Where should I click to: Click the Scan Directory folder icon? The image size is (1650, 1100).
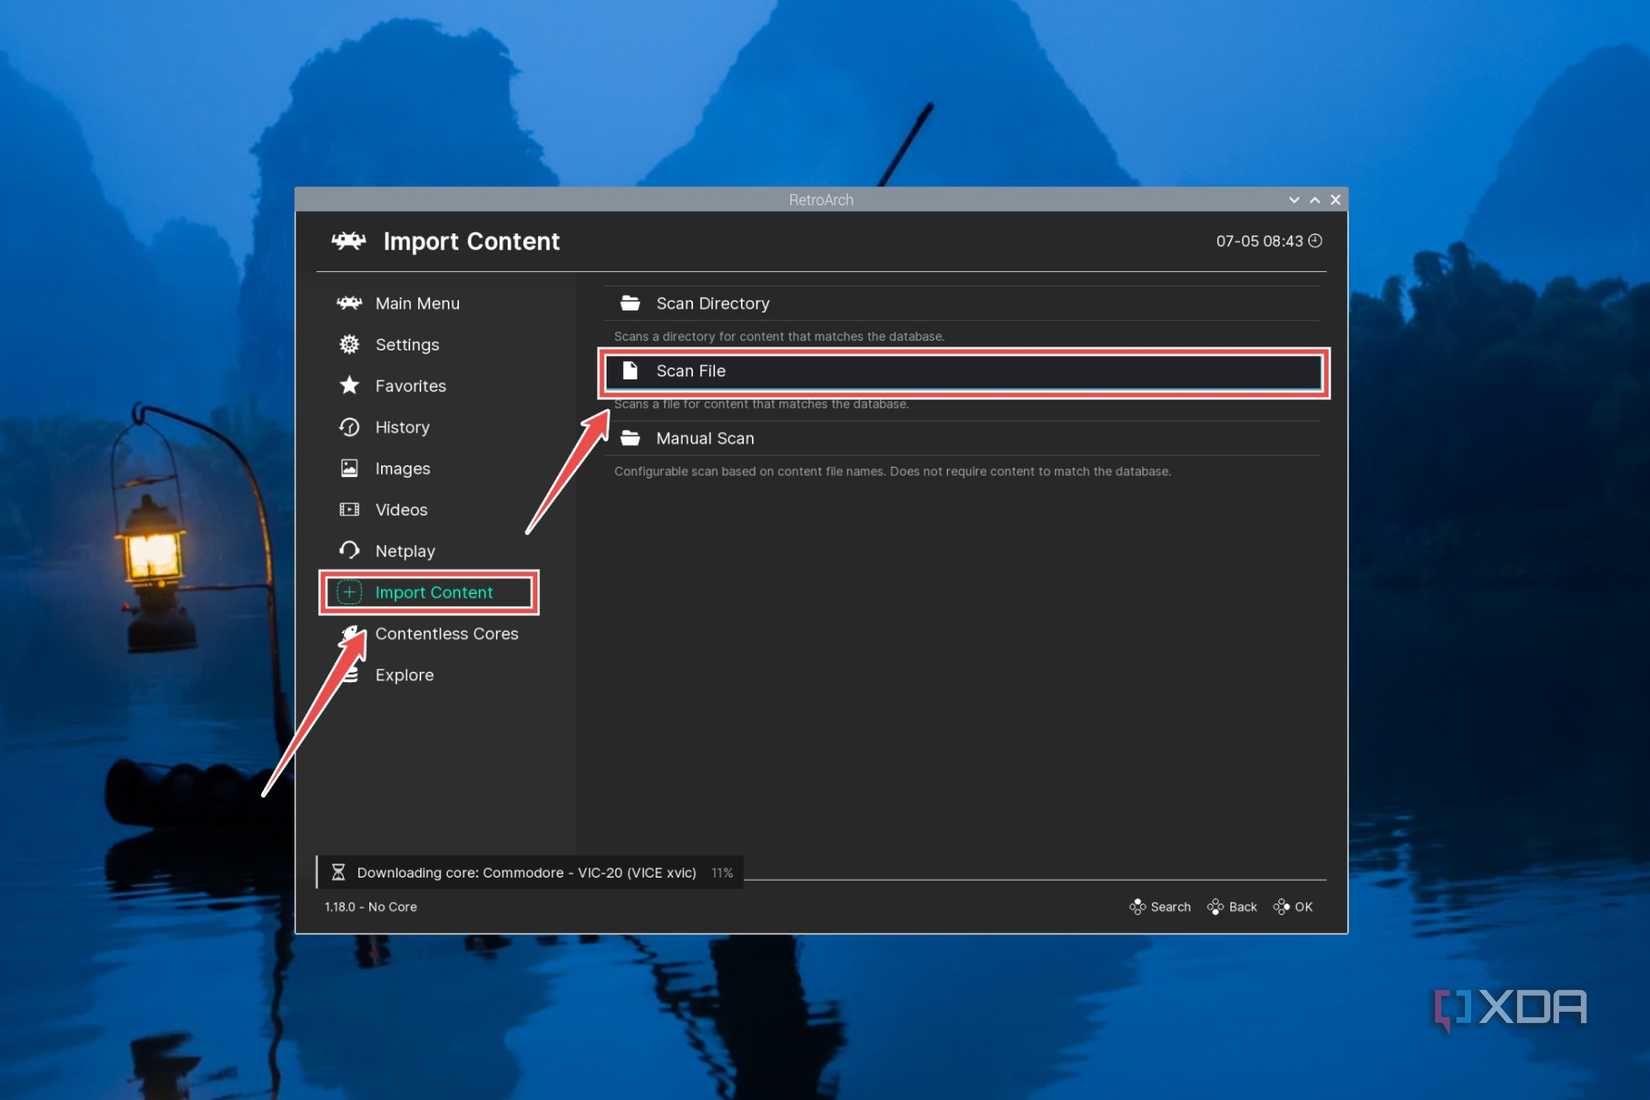tap(630, 302)
